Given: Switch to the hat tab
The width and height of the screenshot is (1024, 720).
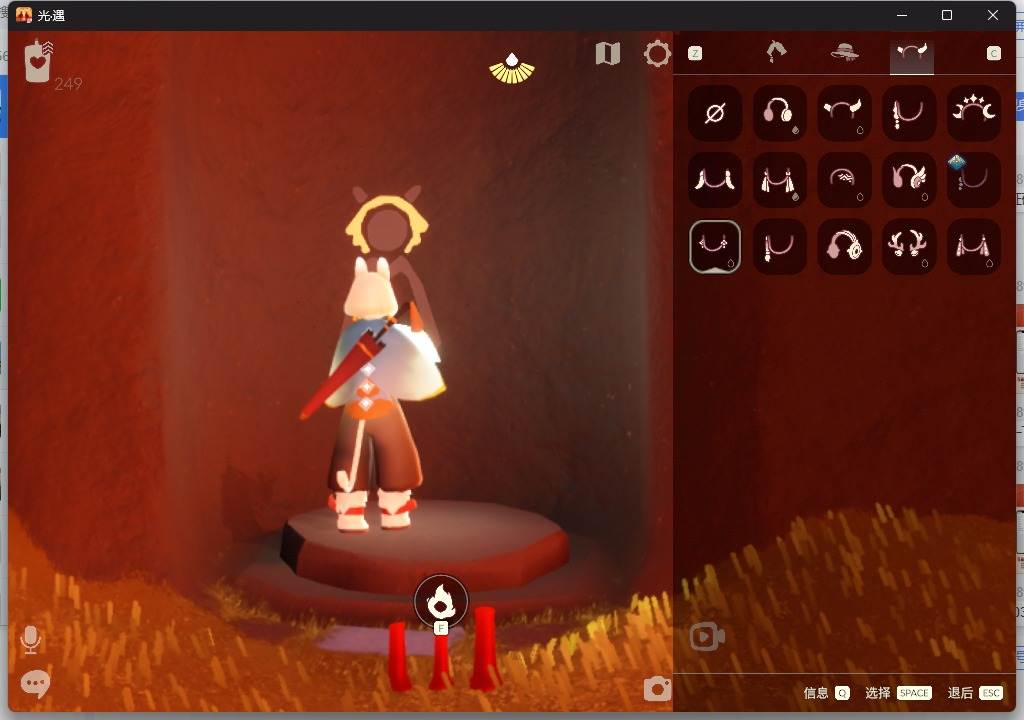Looking at the screenshot, I should [x=844, y=52].
